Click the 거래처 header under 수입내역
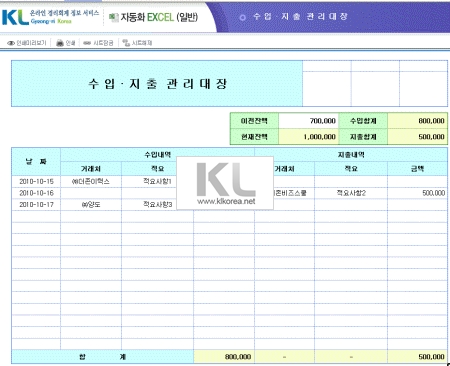Image resolution: width=450 pixels, height=366 pixels. pyautogui.click(x=91, y=169)
